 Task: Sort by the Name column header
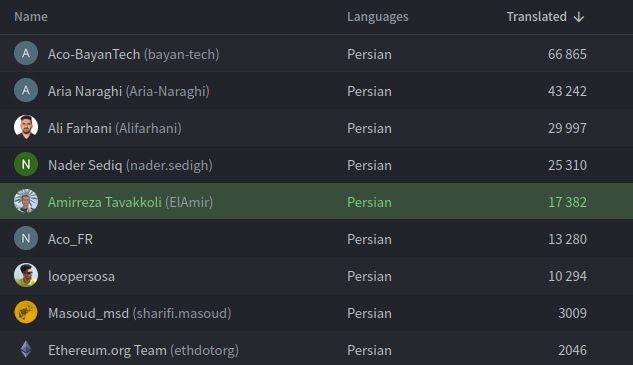coord(31,17)
